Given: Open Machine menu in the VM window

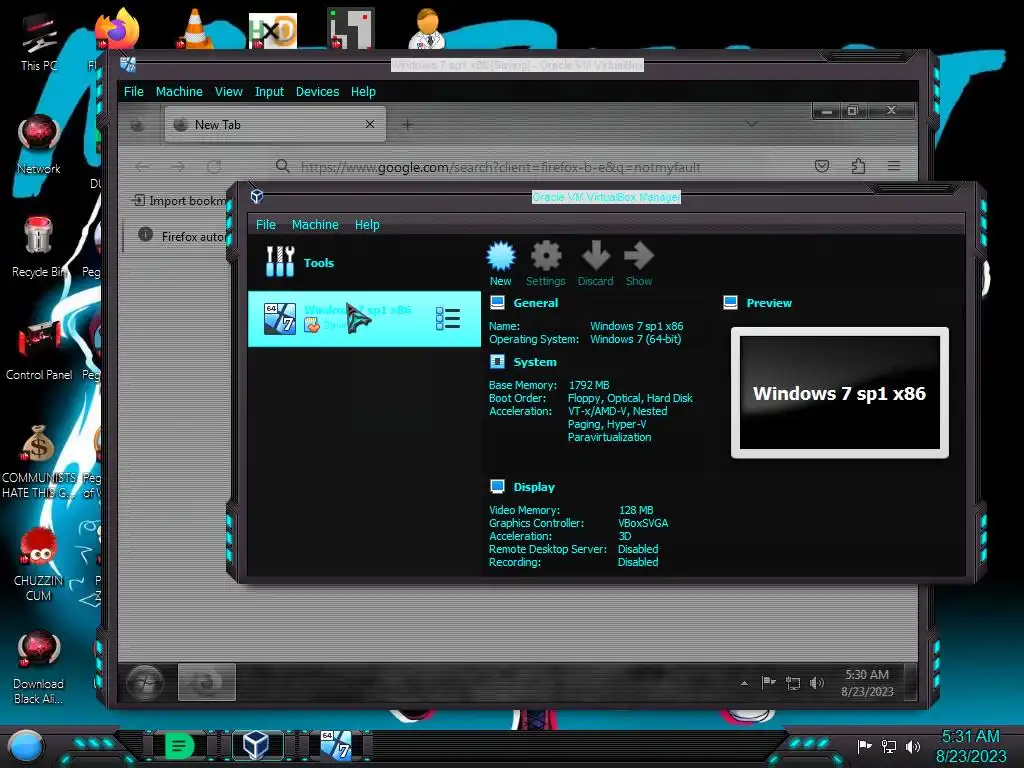Looking at the screenshot, I should 179,91.
